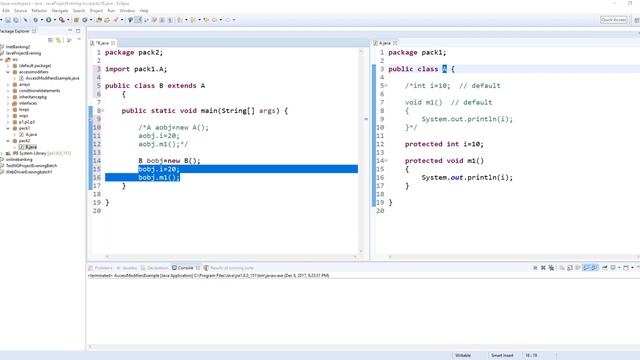Viewport: 640px width, 360px height.
Task: Collapse the accessmodifiers package
Action: (x=8, y=72)
